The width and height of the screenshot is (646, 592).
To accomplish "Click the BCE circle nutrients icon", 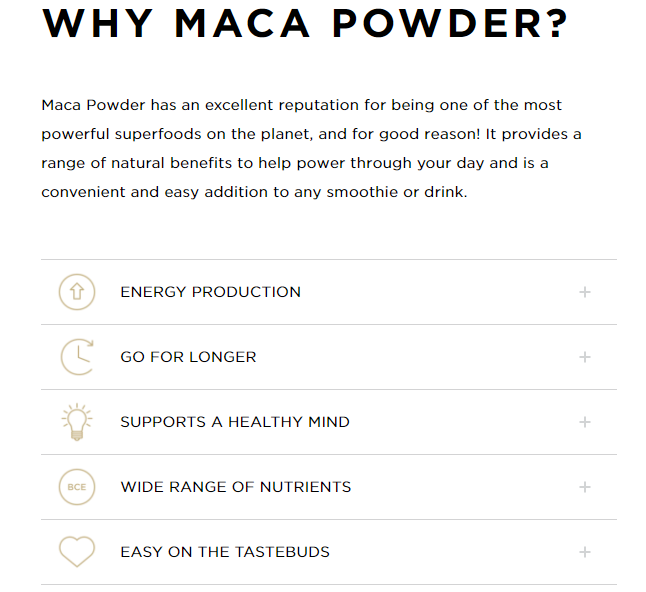I will [77, 487].
